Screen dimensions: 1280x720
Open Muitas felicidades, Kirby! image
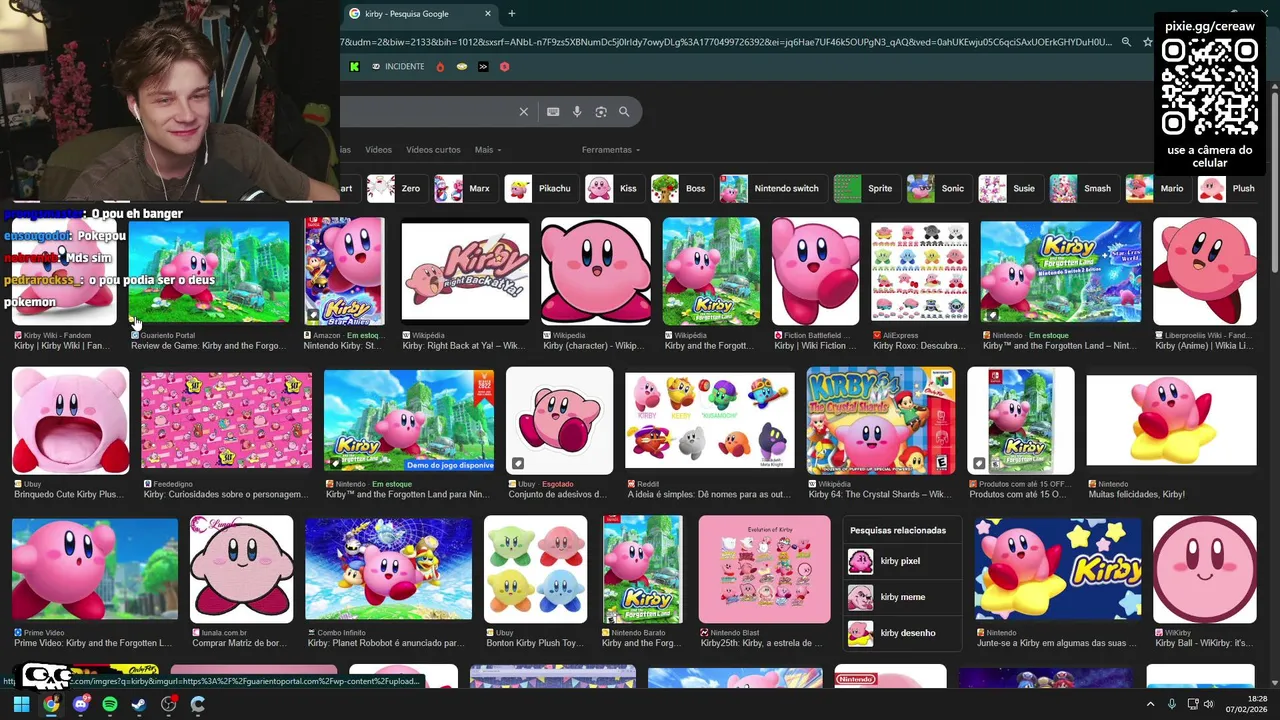1171,420
